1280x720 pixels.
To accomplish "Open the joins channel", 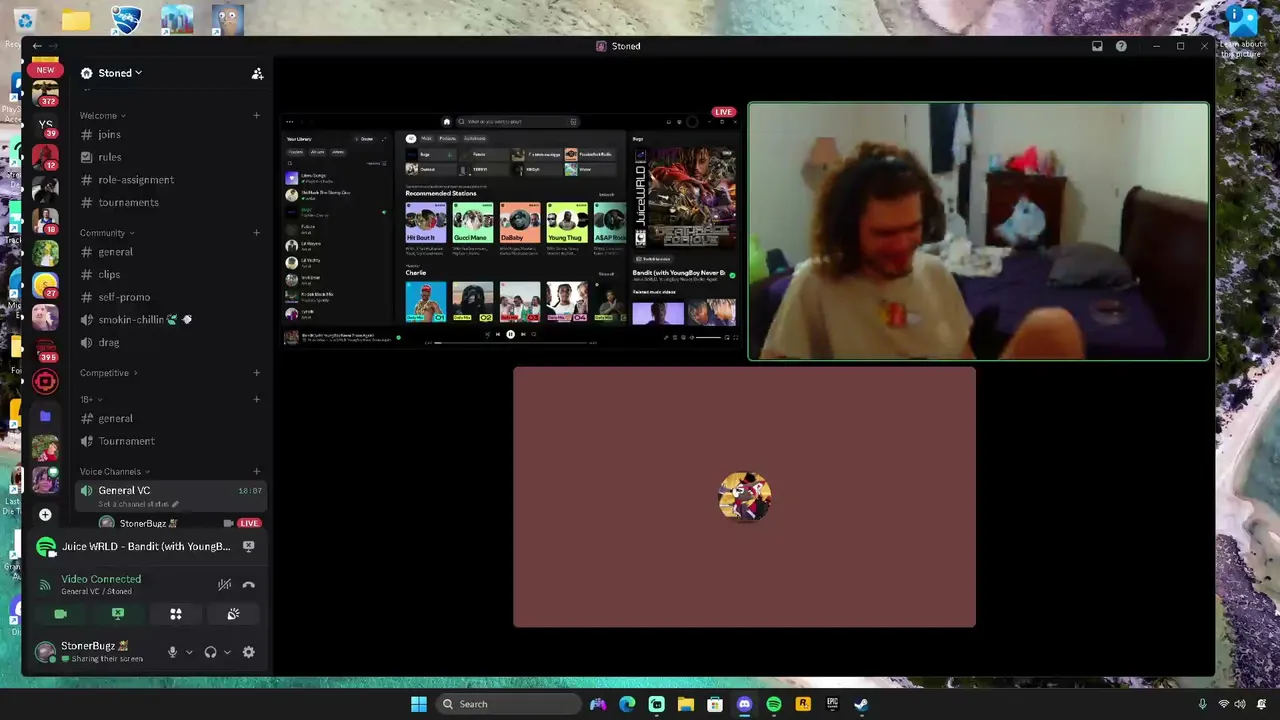I will [170, 135].
